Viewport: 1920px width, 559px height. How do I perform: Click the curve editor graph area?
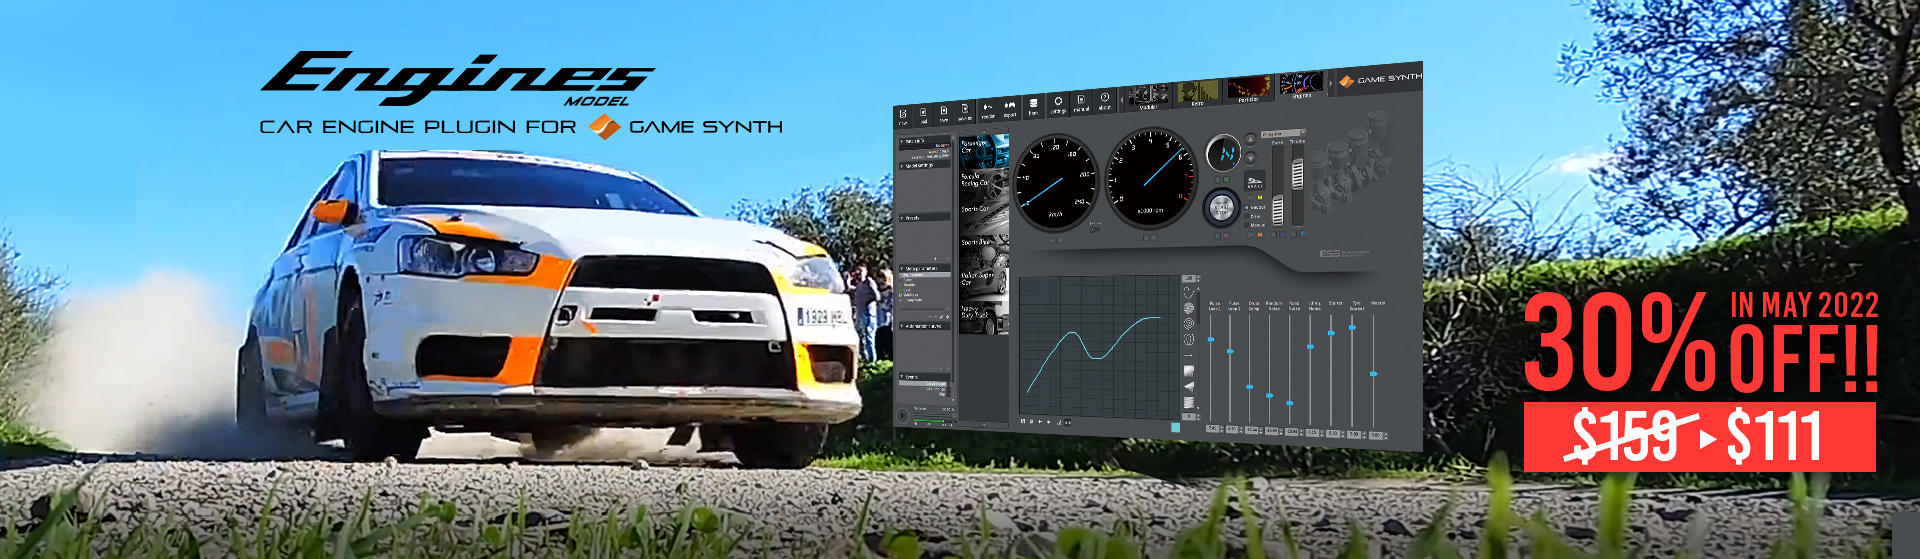click(x=1099, y=347)
